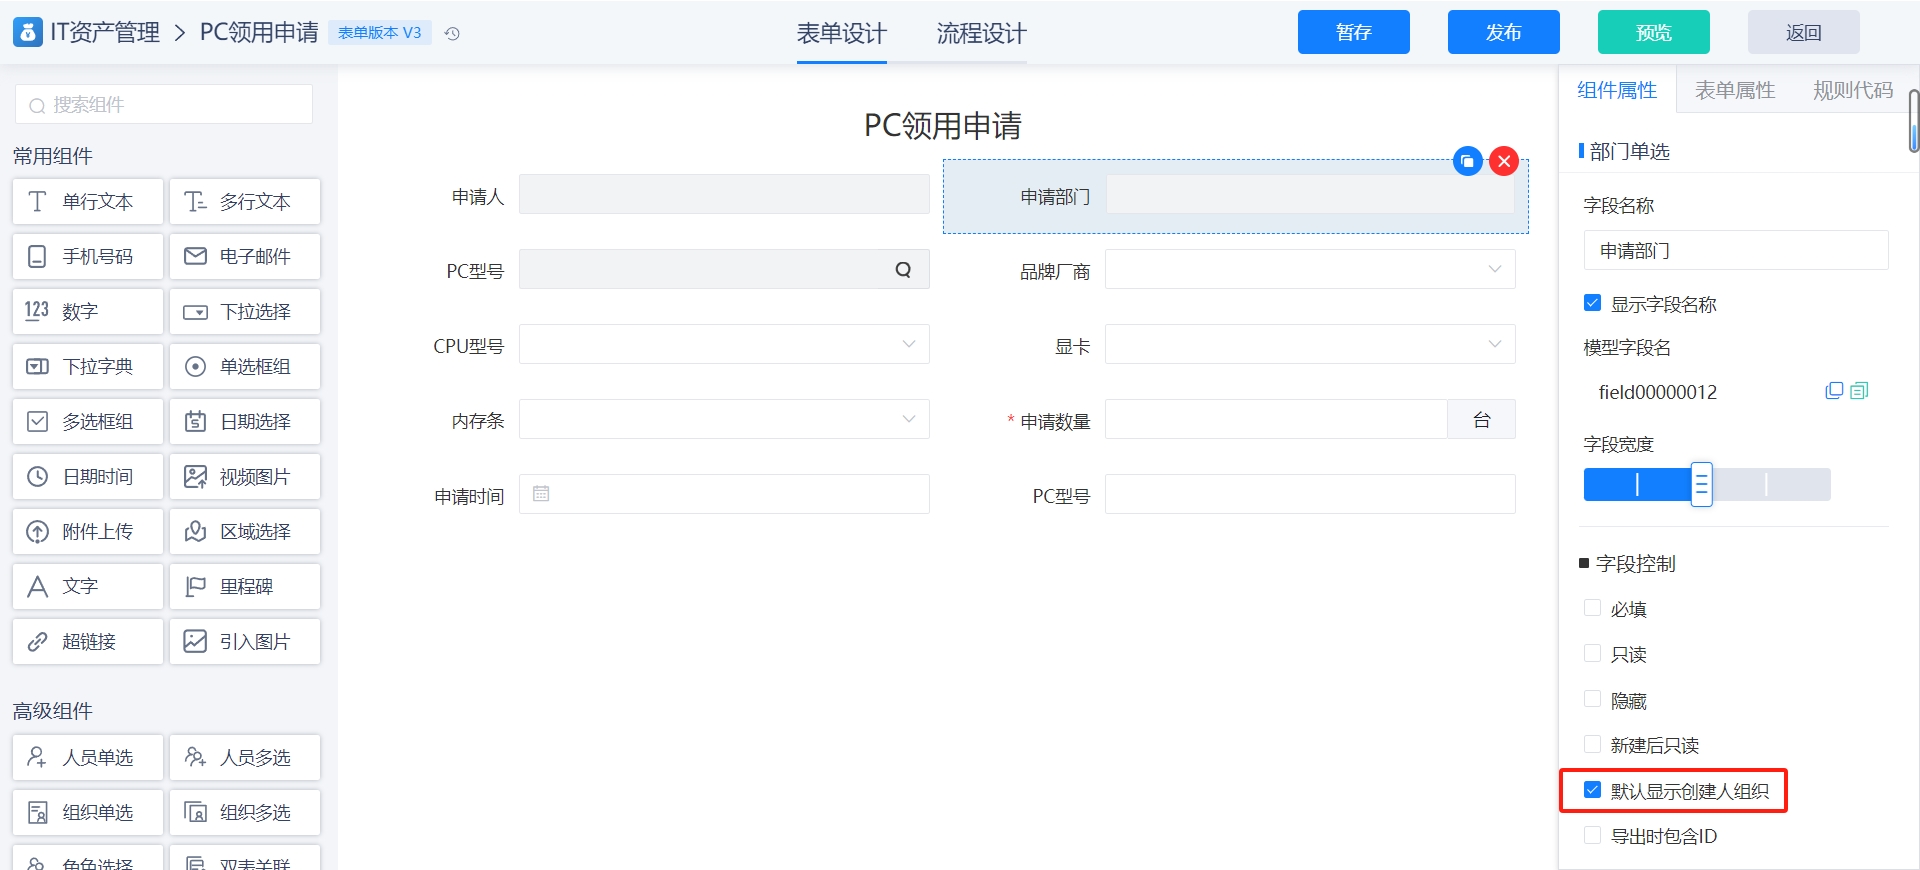Insert the 引入图片 import image component
The height and width of the screenshot is (870, 1920).
click(x=245, y=641)
